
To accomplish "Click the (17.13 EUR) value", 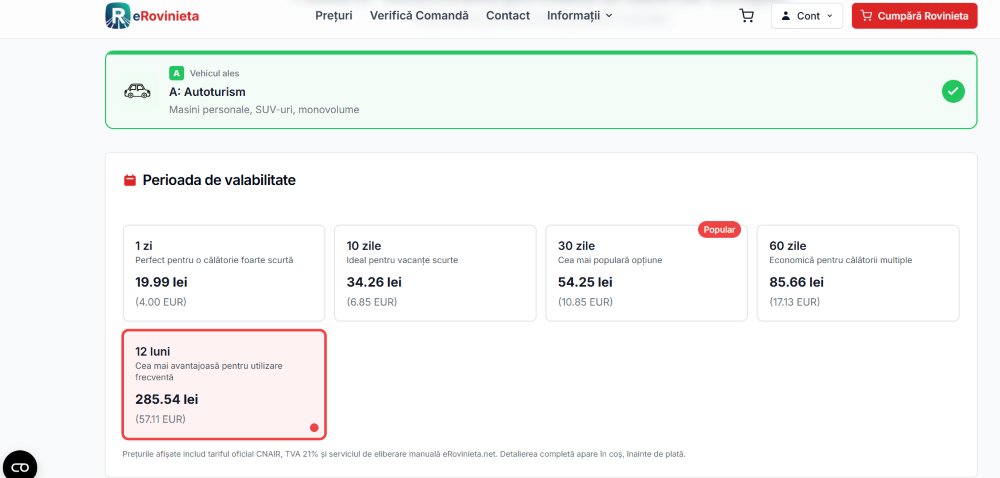I will 795,302.
